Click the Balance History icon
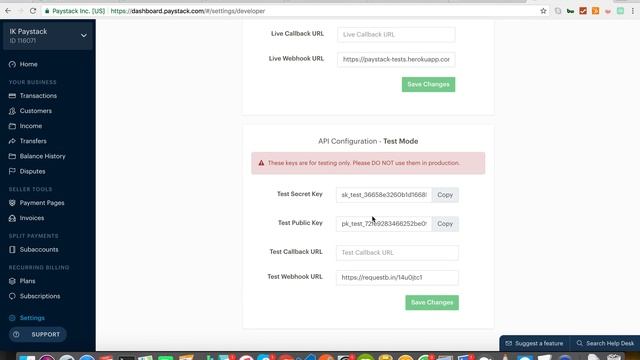Viewport: 640px width, 360px height. 12,156
